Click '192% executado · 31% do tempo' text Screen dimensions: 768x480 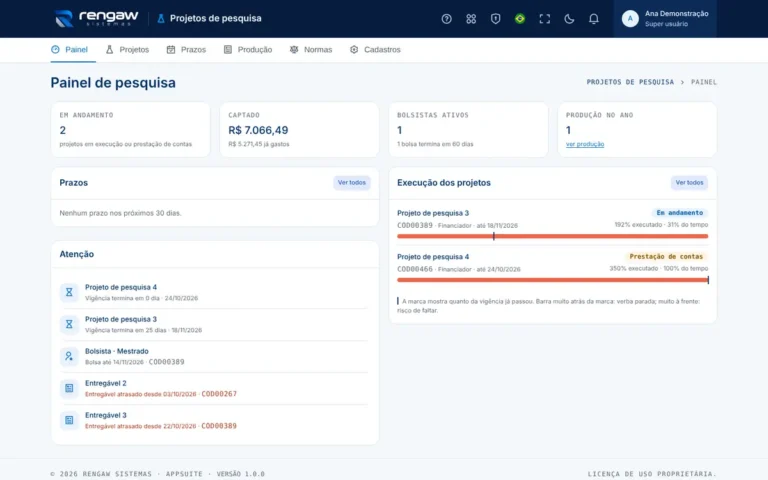[661, 225]
